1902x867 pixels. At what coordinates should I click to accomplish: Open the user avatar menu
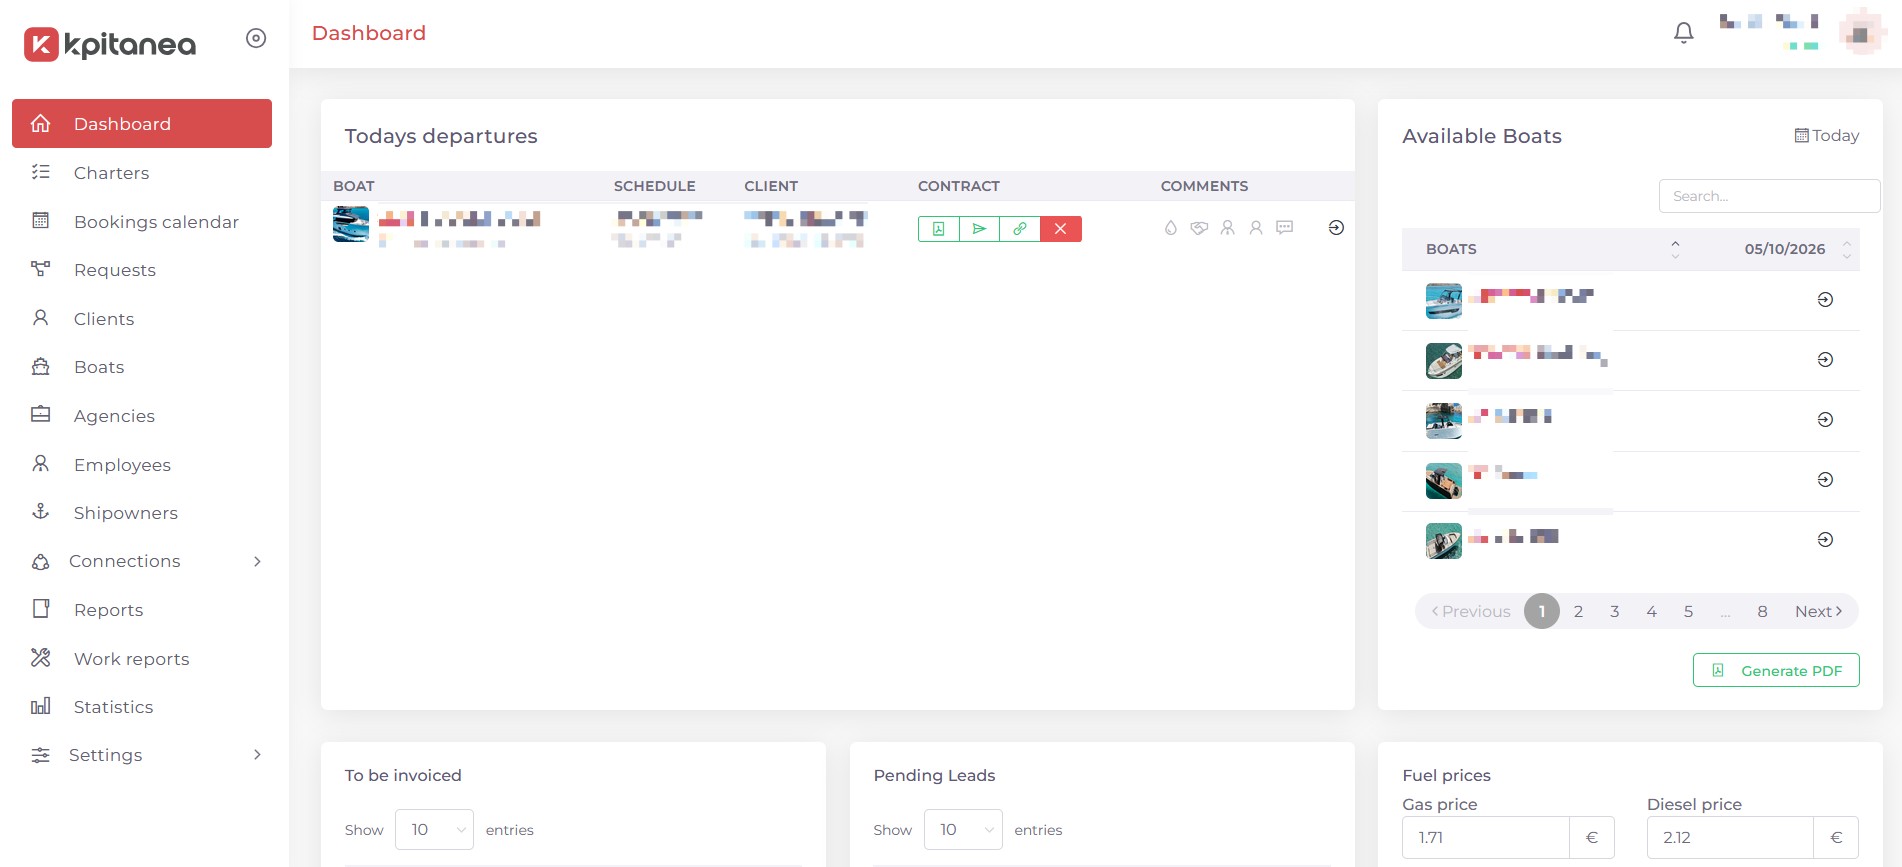(x=1860, y=33)
